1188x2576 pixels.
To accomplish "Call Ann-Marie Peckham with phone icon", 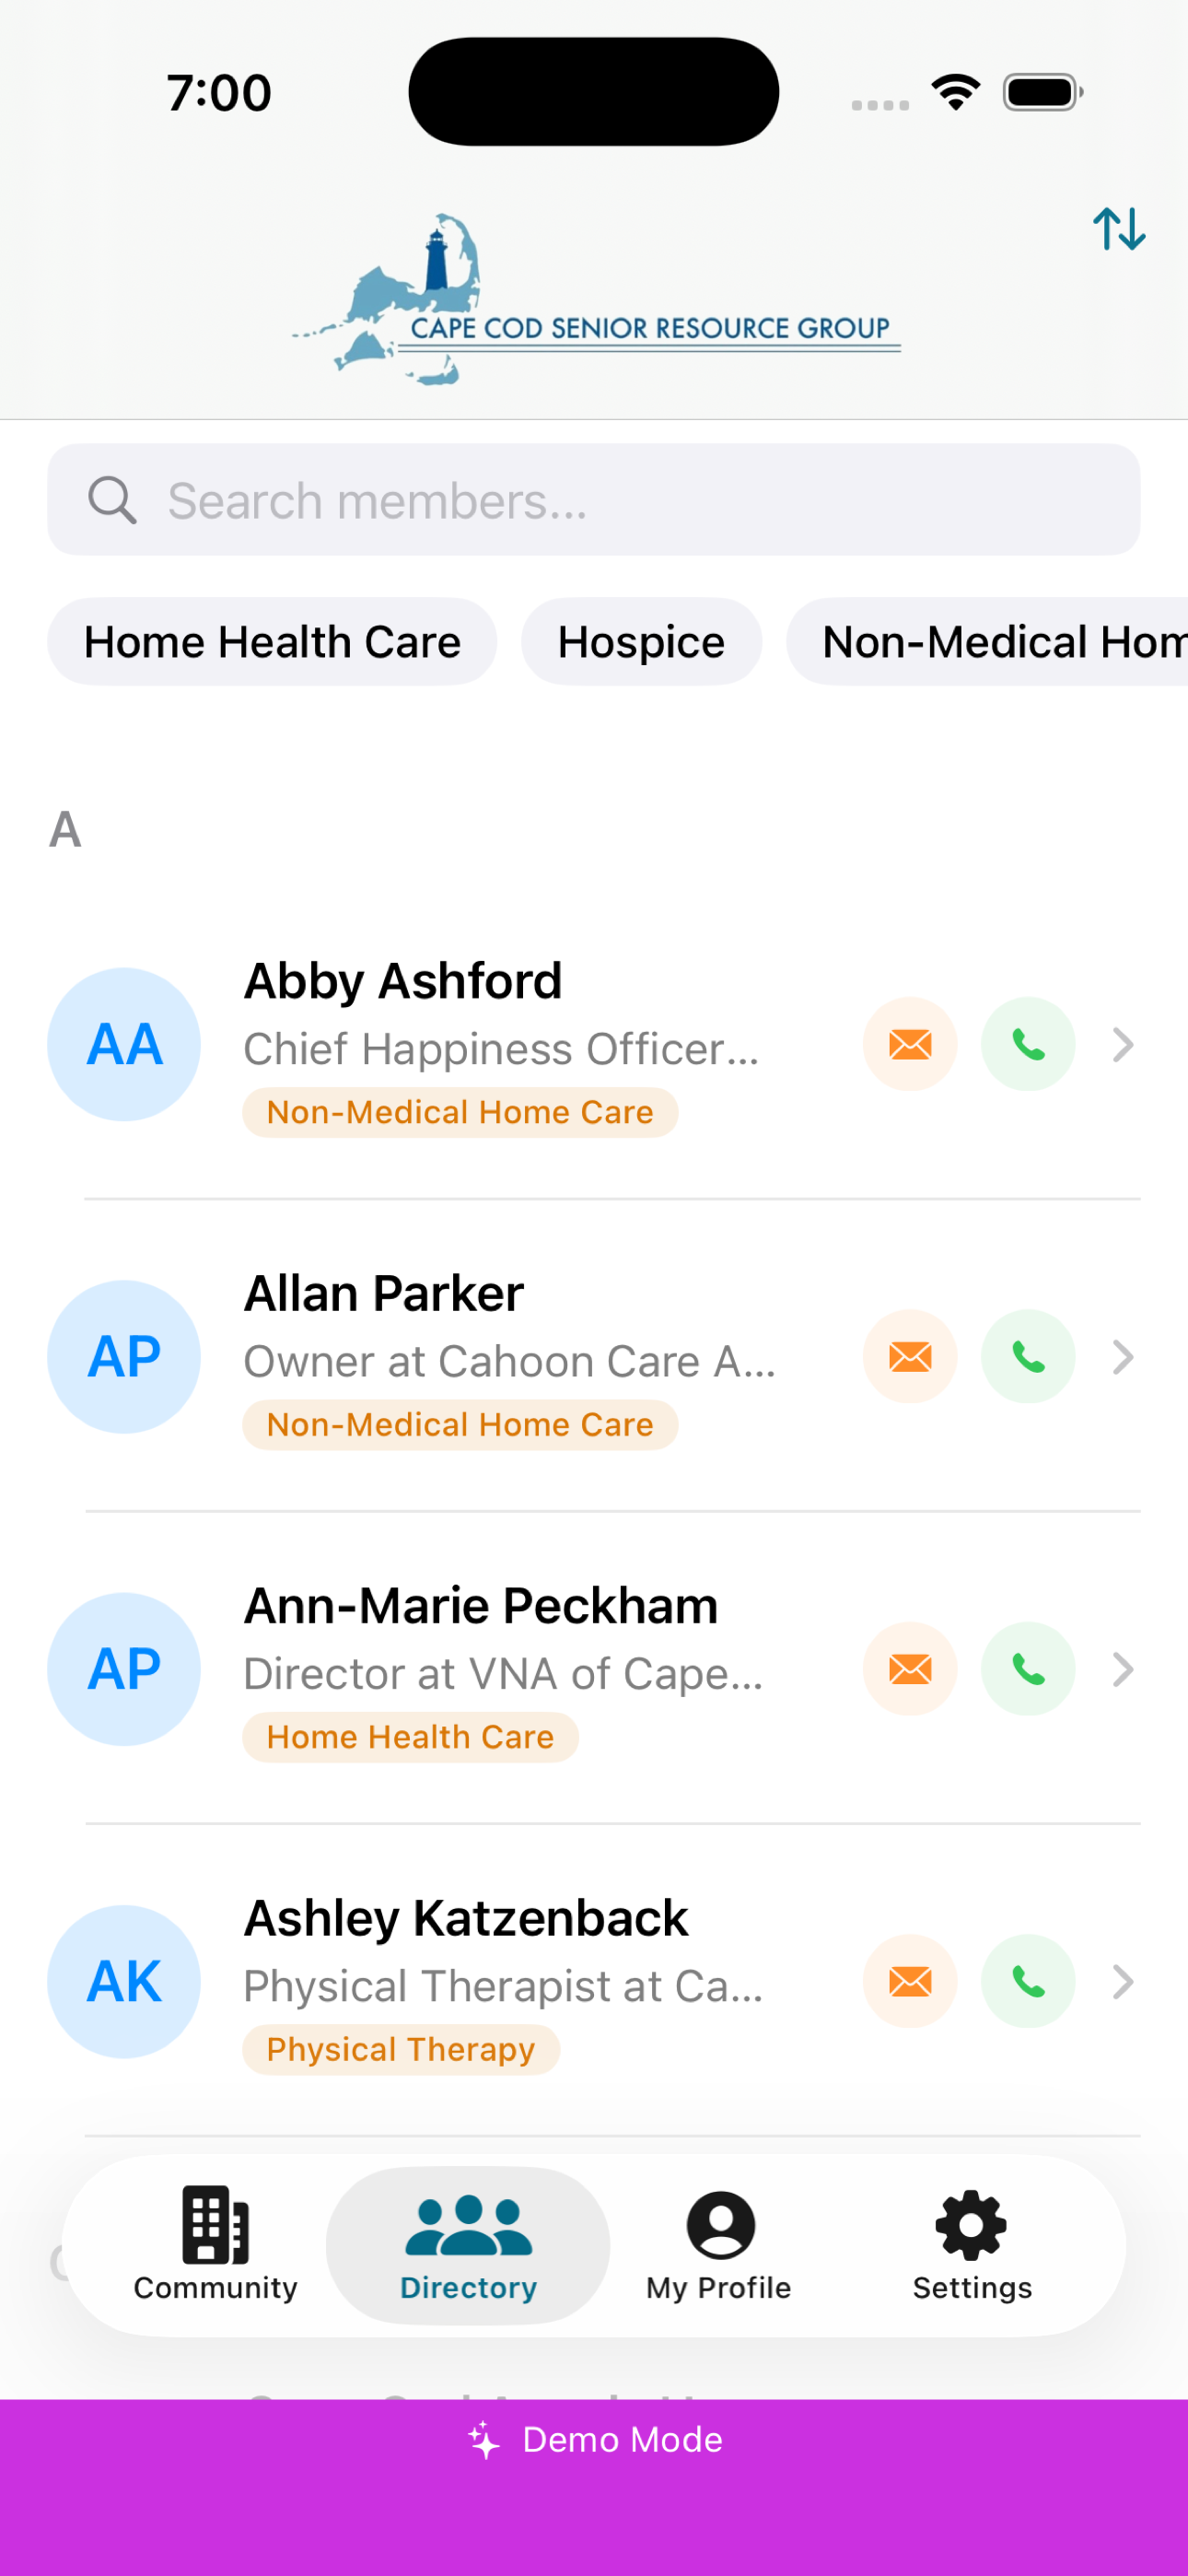I will pos(1028,1668).
